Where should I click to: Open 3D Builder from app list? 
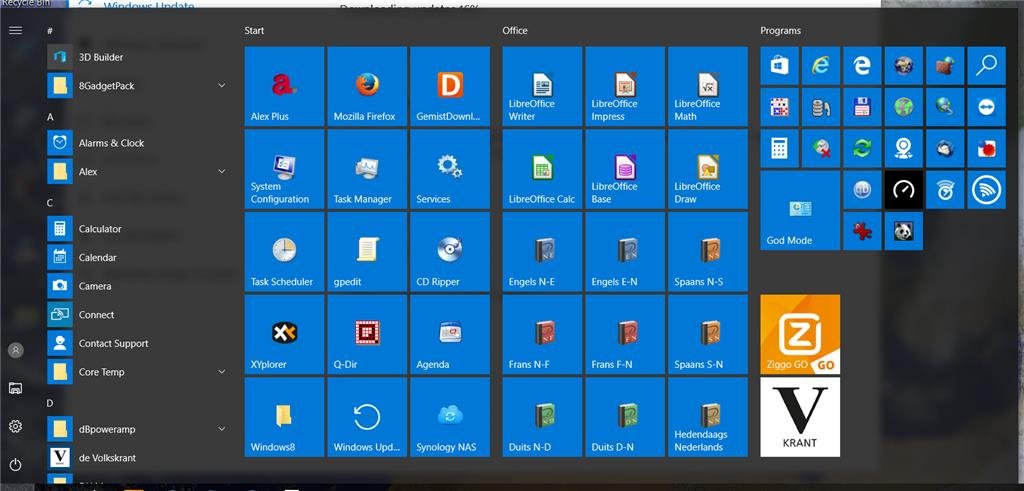coord(137,57)
